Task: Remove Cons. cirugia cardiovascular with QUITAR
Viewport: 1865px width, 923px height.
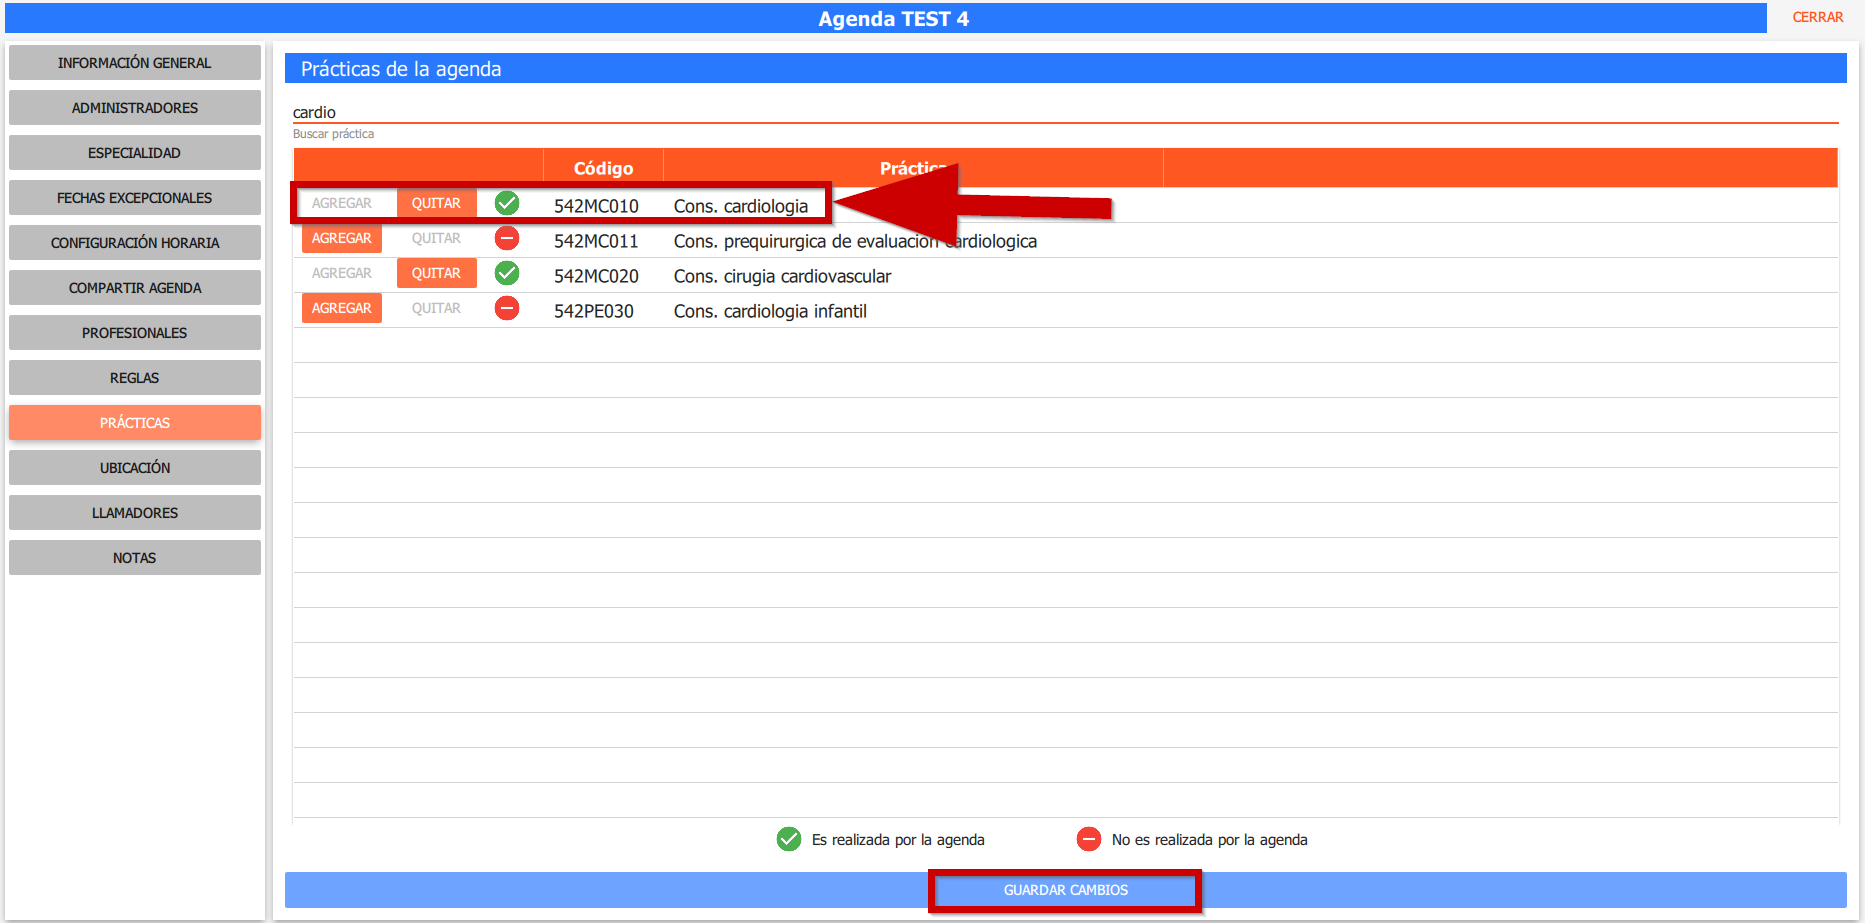Action: [436, 273]
